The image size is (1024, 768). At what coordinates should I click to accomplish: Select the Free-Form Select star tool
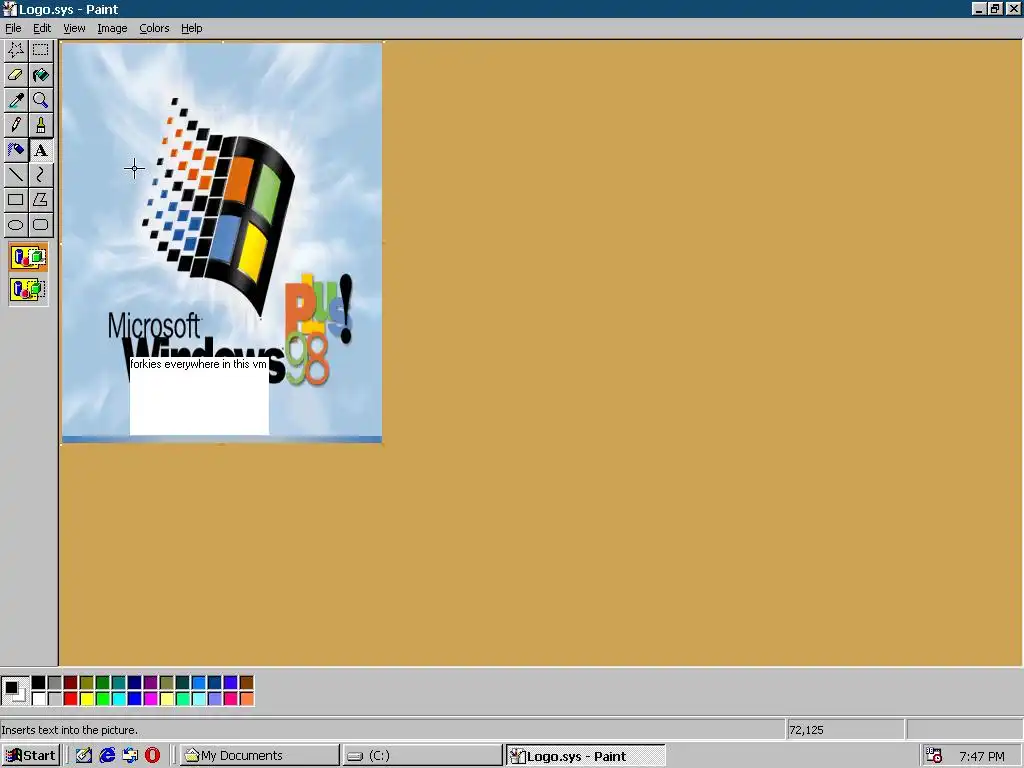[x=16, y=50]
